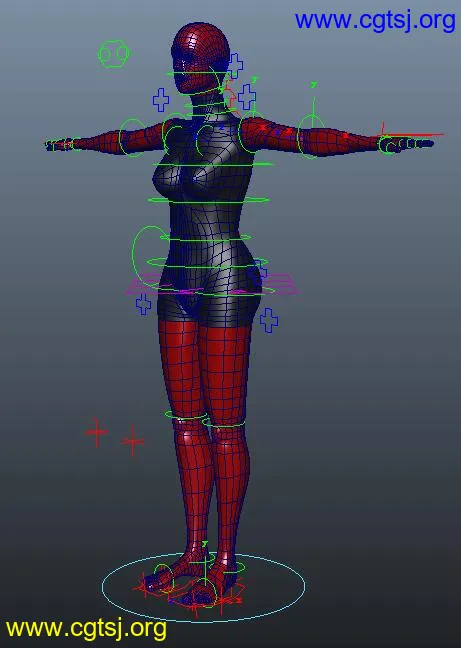Viewport: 461px width, 648px height.
Task: Pick the blue cross control above the raised shoulder
Action: click(247, 97)
